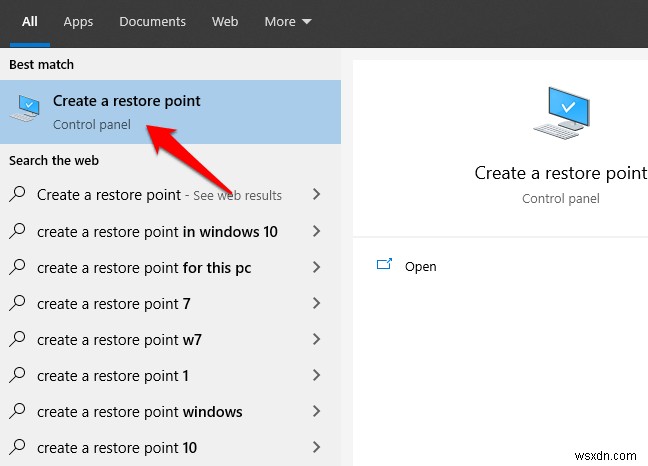The height and width of the screenshot is (466, 648).
Task: Click the computer icon in the best match row
Action: pos(25,108)
